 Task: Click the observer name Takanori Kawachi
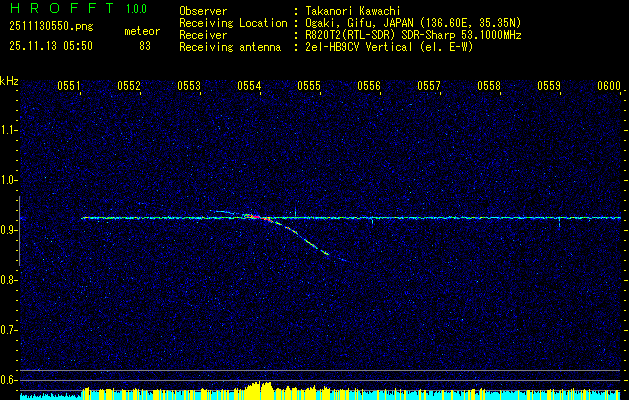(x=353, y=11)
